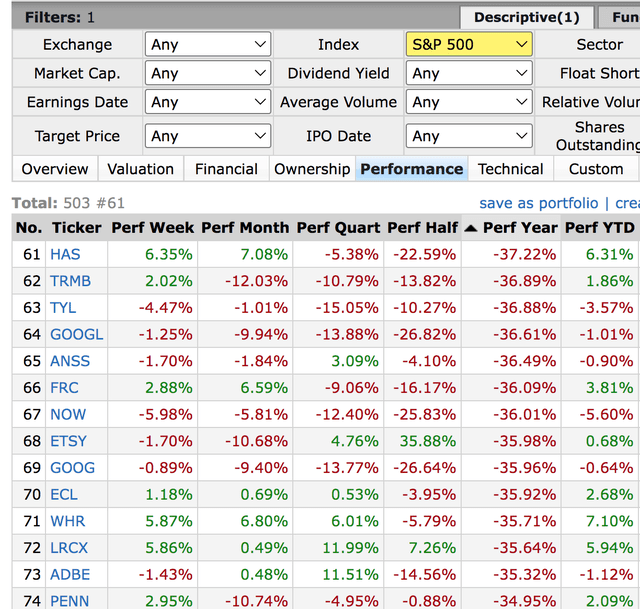Open the FRC ticker link
Viewport: 640px width, 609px height.
[64, 387]
